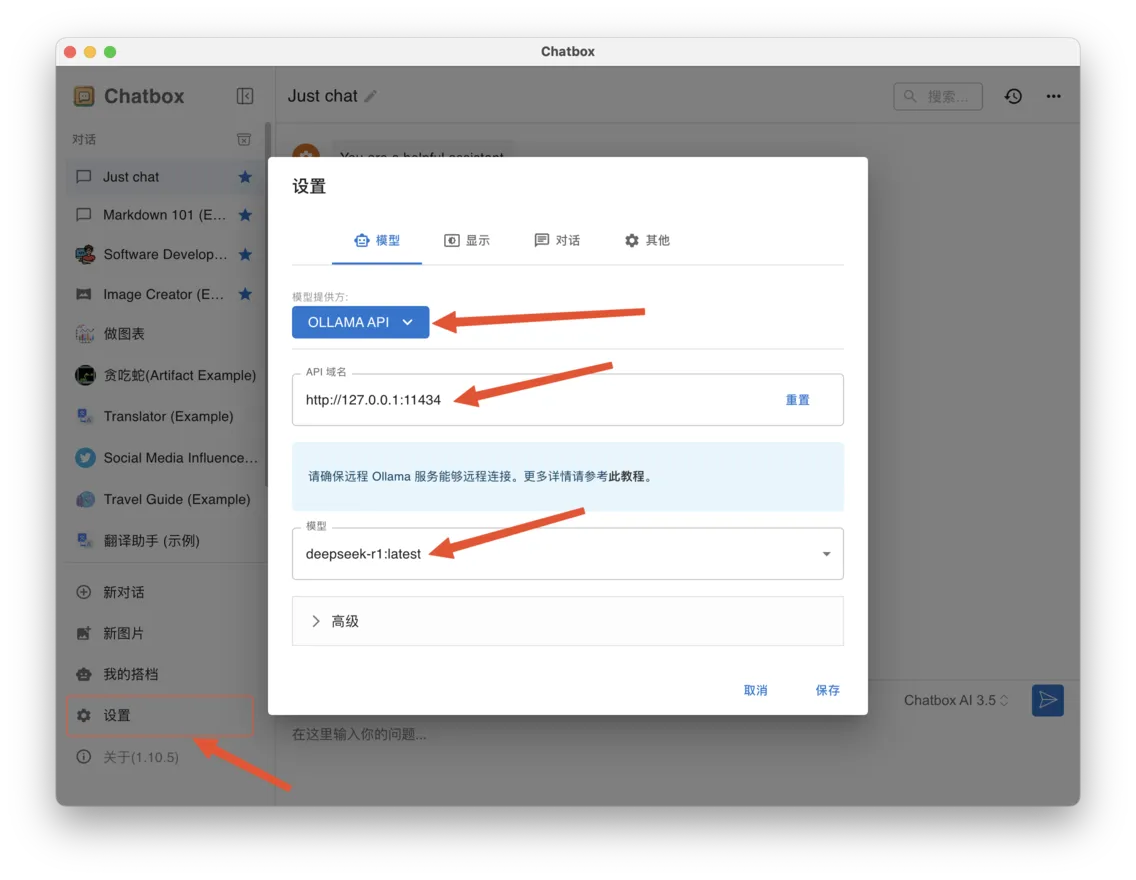Create a new image chat via 新图片
The width and height of the screenshot is (1136, 880).
(124, 633)
